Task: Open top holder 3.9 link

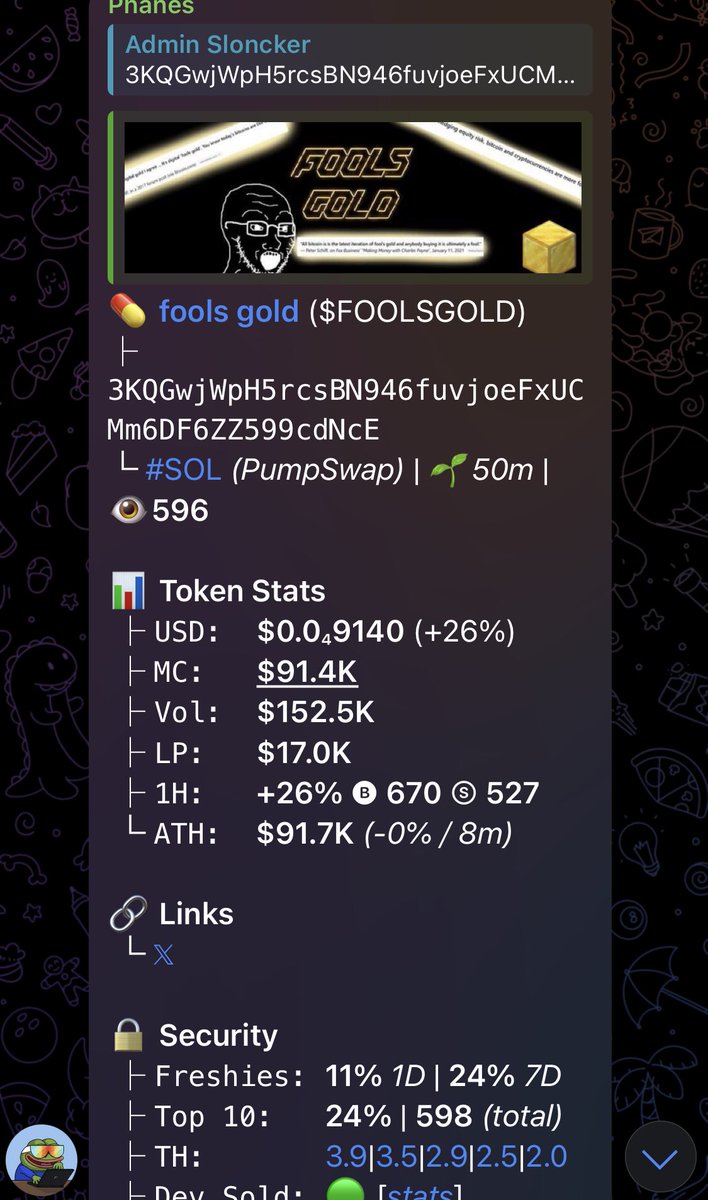Action: point(347,1157)
